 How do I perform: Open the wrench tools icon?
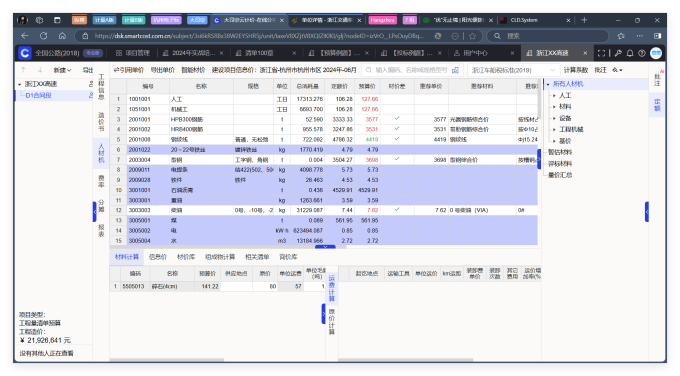coord(618,53)
